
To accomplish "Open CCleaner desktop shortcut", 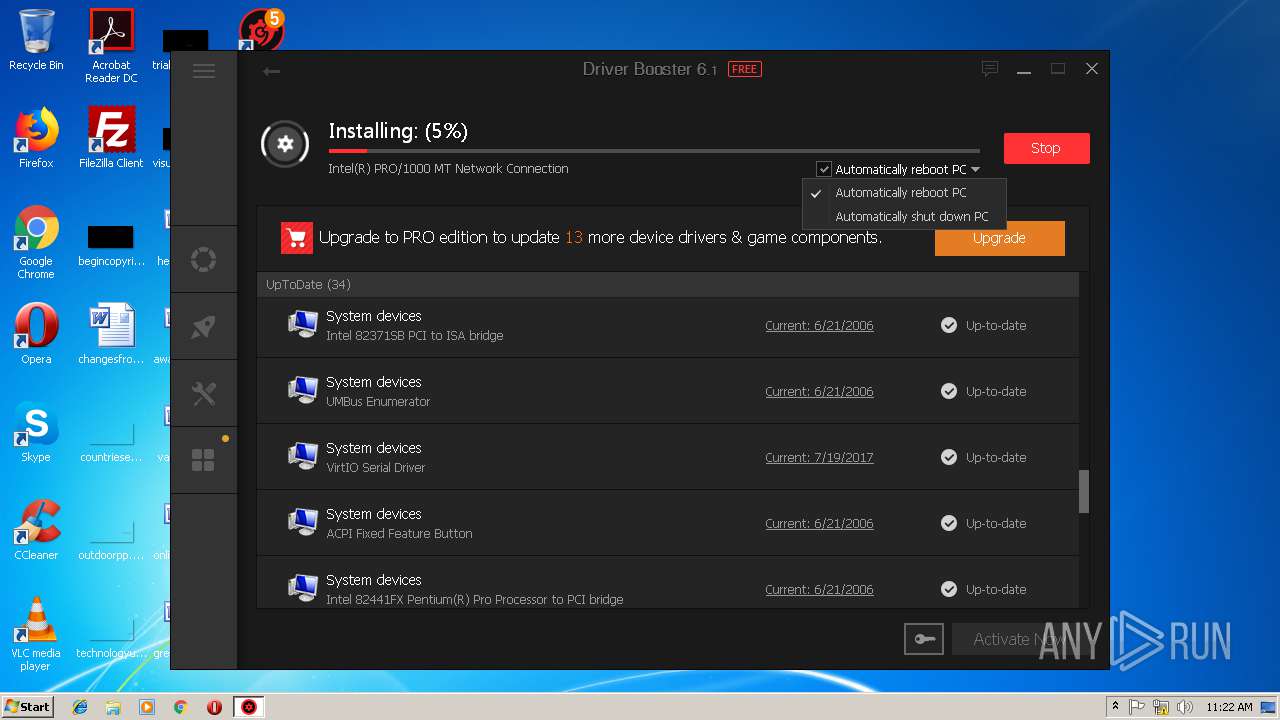I will (36, 531).
